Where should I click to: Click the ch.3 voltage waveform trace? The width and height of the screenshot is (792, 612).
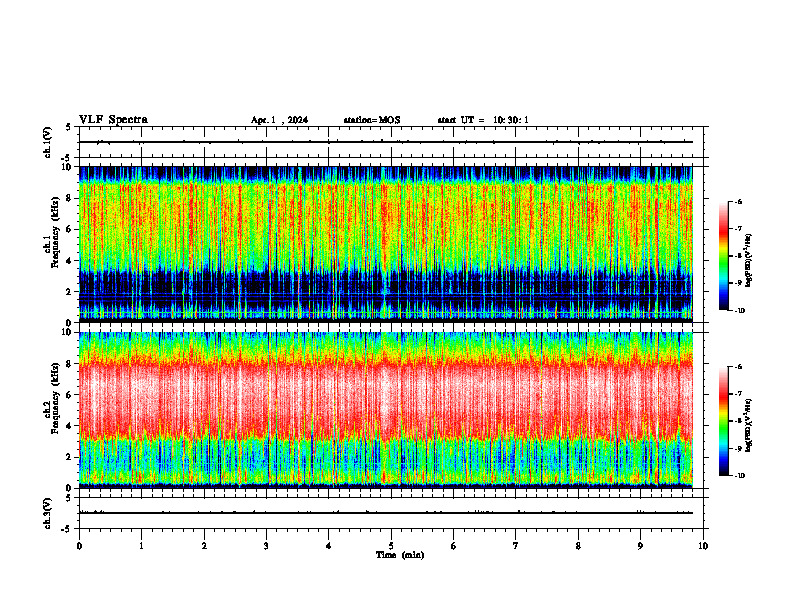point(386,513)
